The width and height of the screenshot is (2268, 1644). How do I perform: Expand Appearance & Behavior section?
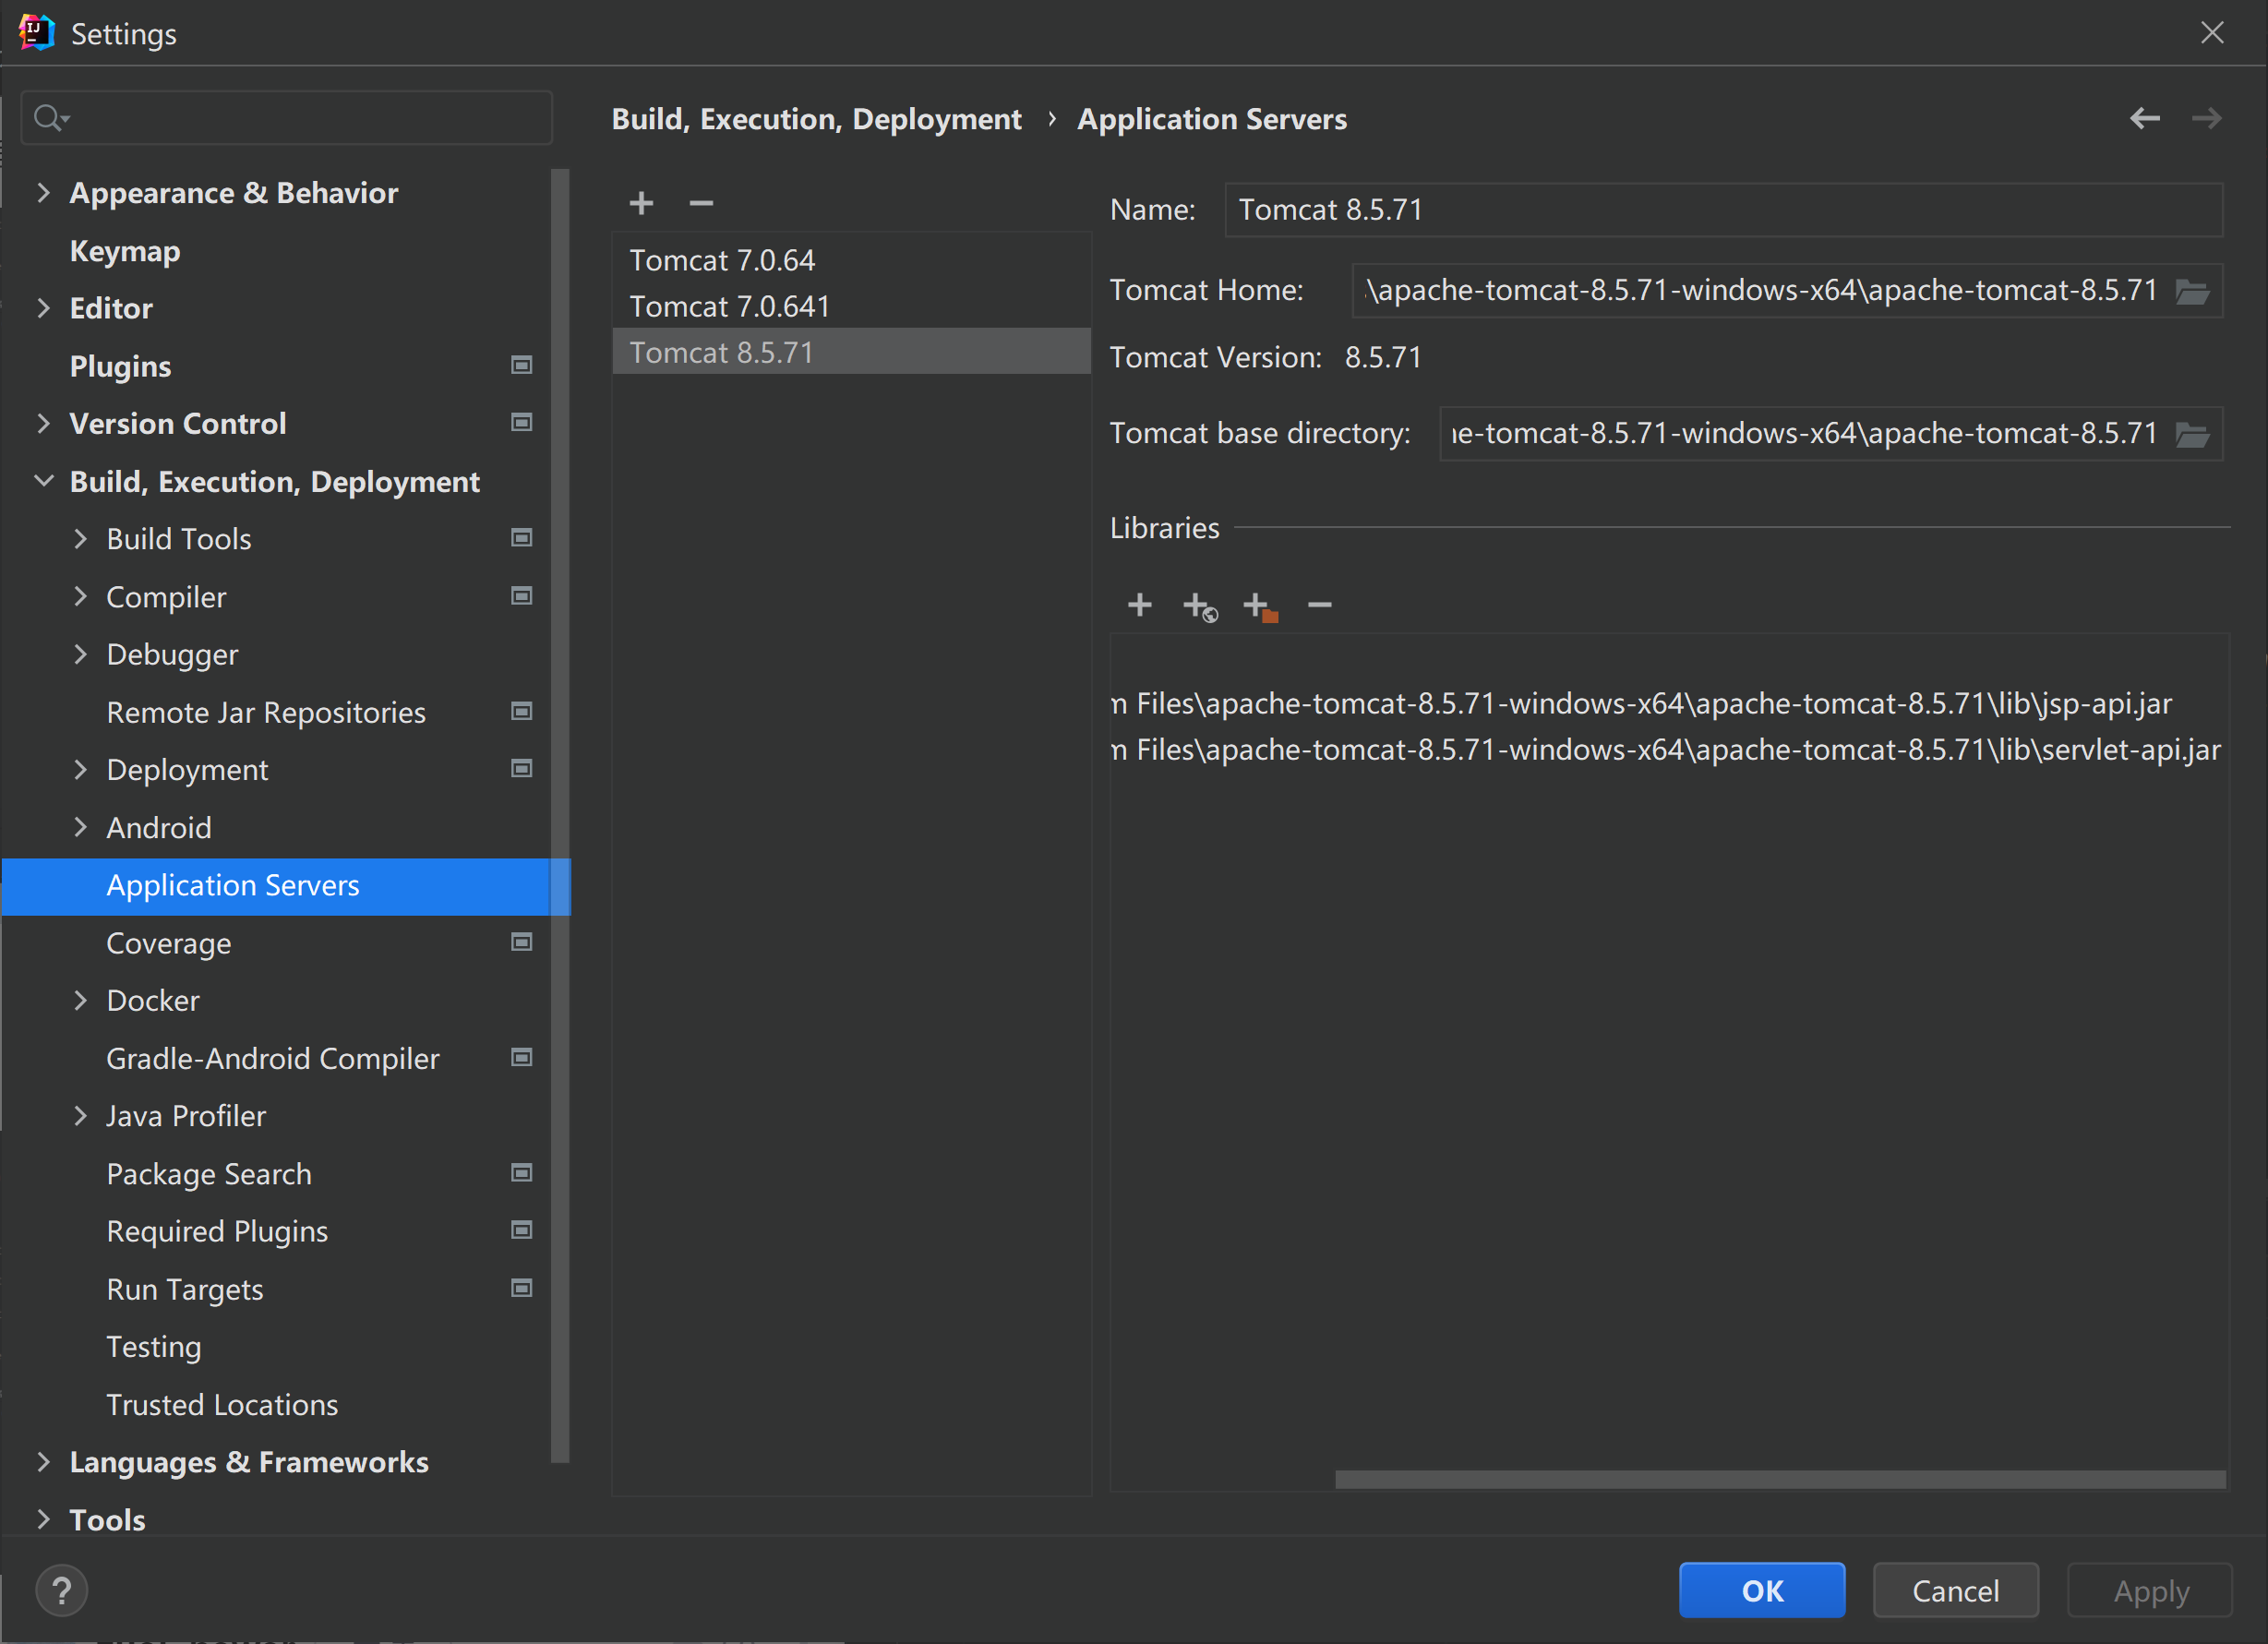pyautogui.click(x=43, y=192)
